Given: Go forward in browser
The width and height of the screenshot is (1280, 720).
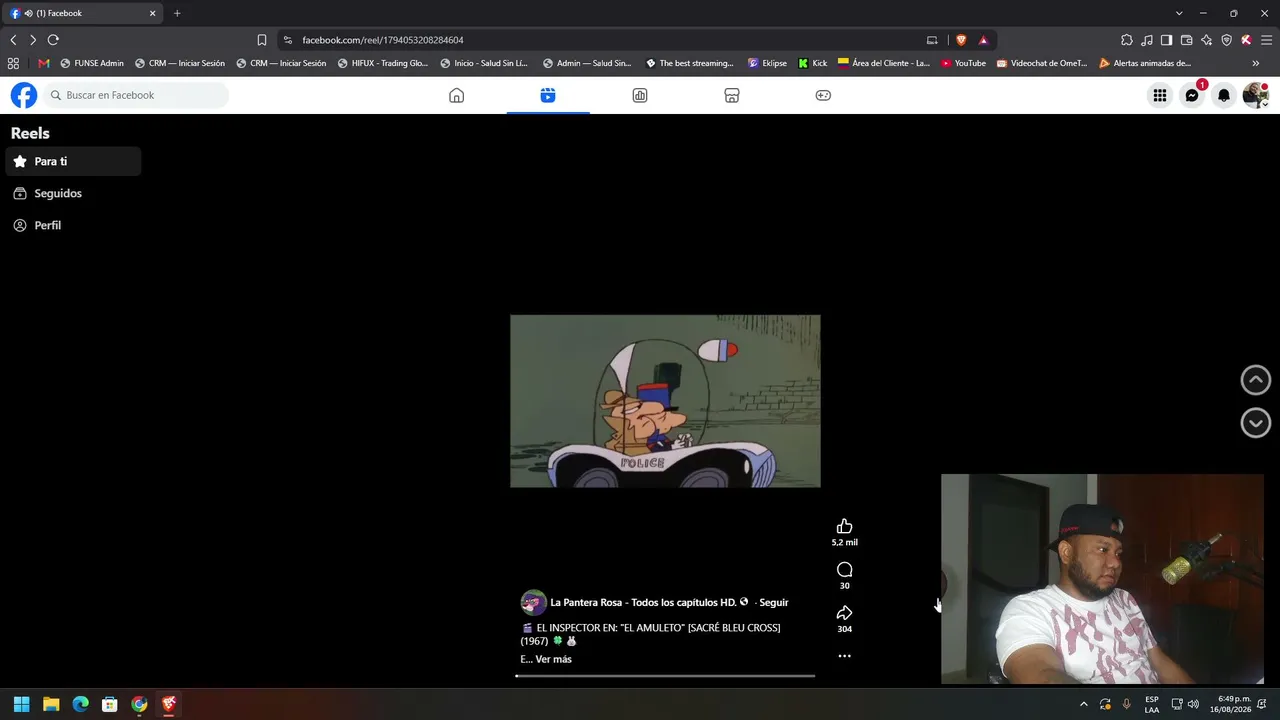Looking at the screenshot, I should point(33,40).
